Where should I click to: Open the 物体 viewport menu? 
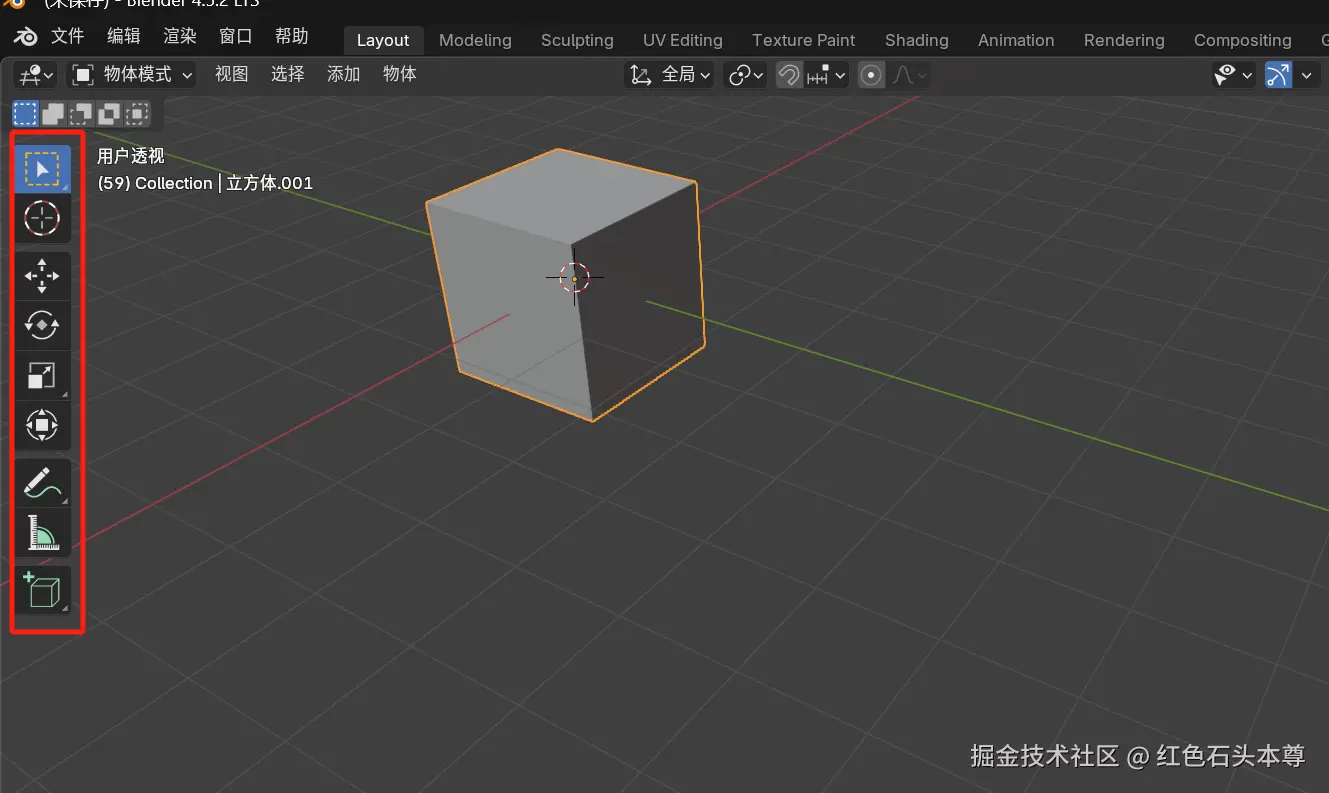pyautogui.click(x=400, y=75)
